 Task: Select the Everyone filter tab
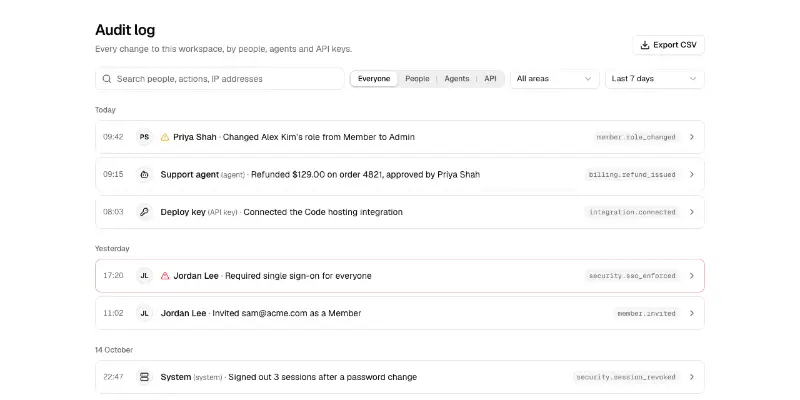(374, 79)
